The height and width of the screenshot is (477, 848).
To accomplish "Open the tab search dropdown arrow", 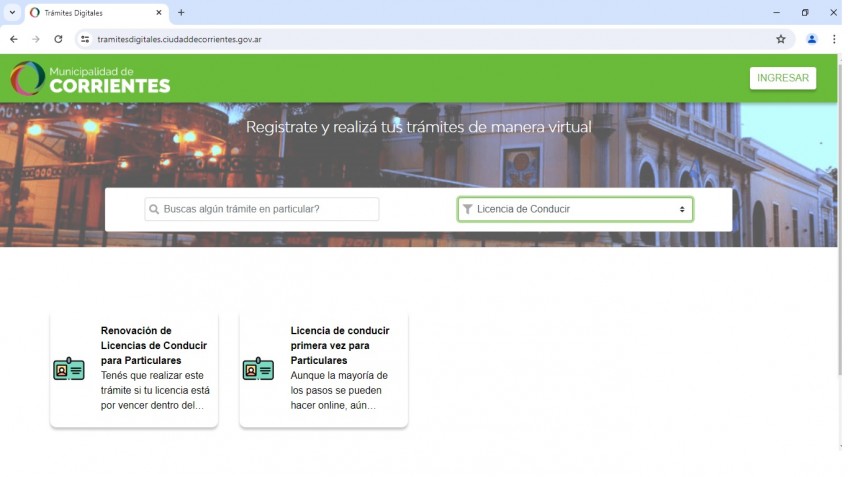I will coord(11,13).
